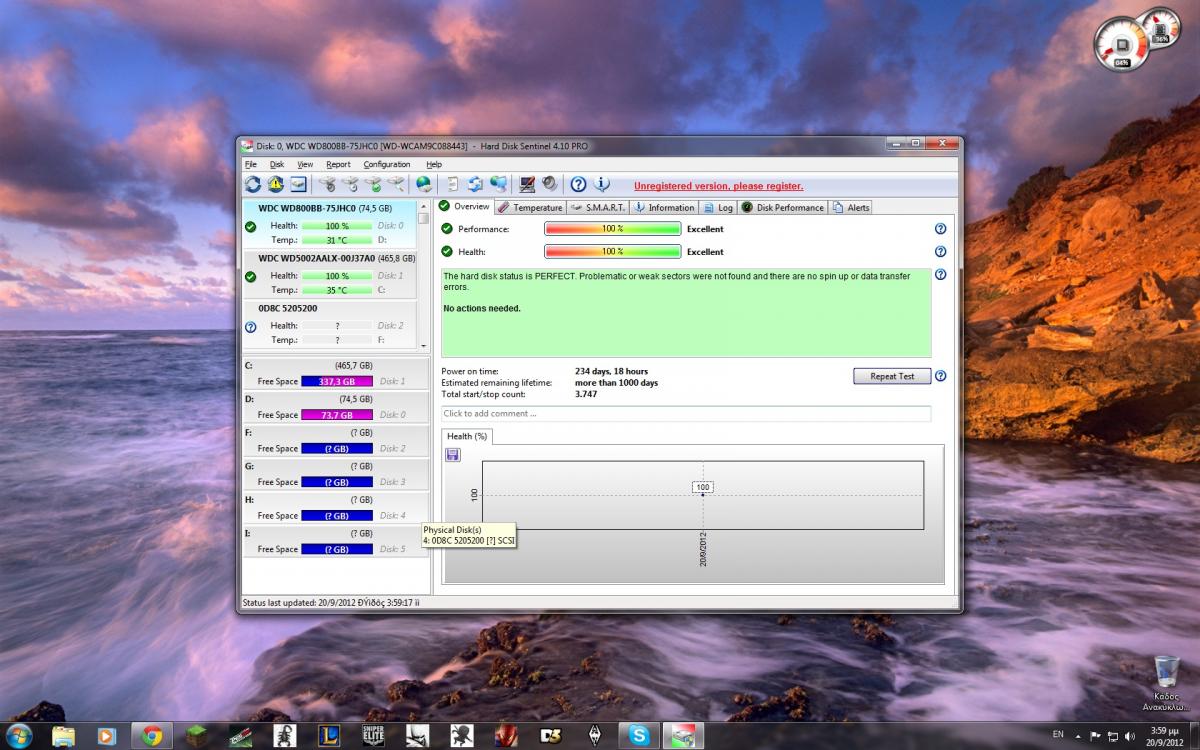The image size is (1200, 750).
Task: Open Skype from the taskbar
Action: pyautogui.click(x=638, y=735)
